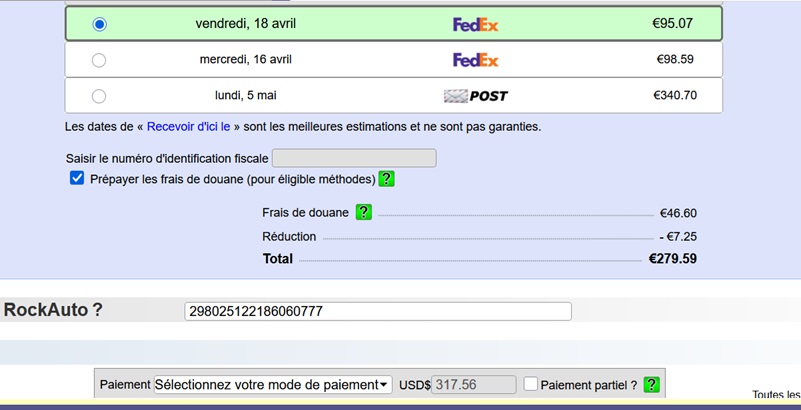This screenshot has width=801, height=410.
Task: Open the green help icon next to Frais de douane
Action: click(x=364, y=212)
